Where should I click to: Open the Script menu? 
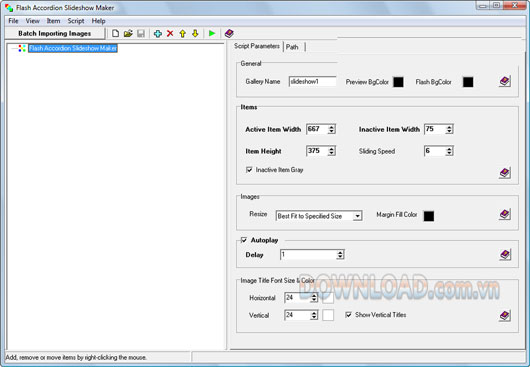tap(76, 21)
